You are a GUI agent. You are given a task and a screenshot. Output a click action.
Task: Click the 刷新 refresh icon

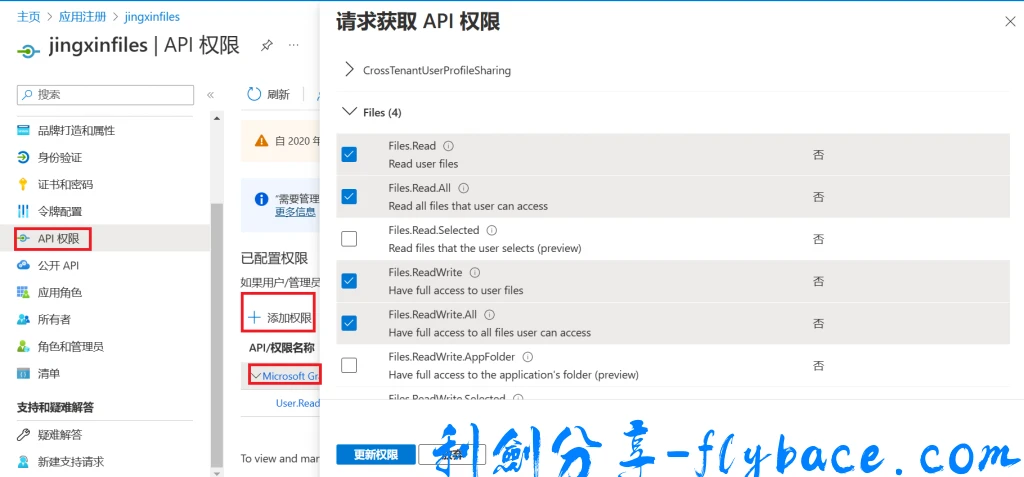[x=254, y=94]
